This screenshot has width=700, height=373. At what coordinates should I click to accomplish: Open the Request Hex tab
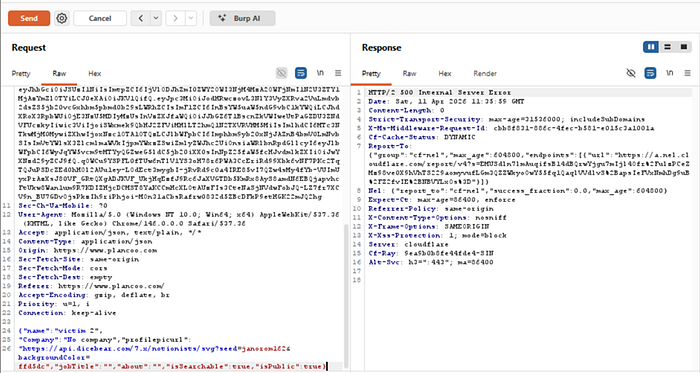pos(94,74)
